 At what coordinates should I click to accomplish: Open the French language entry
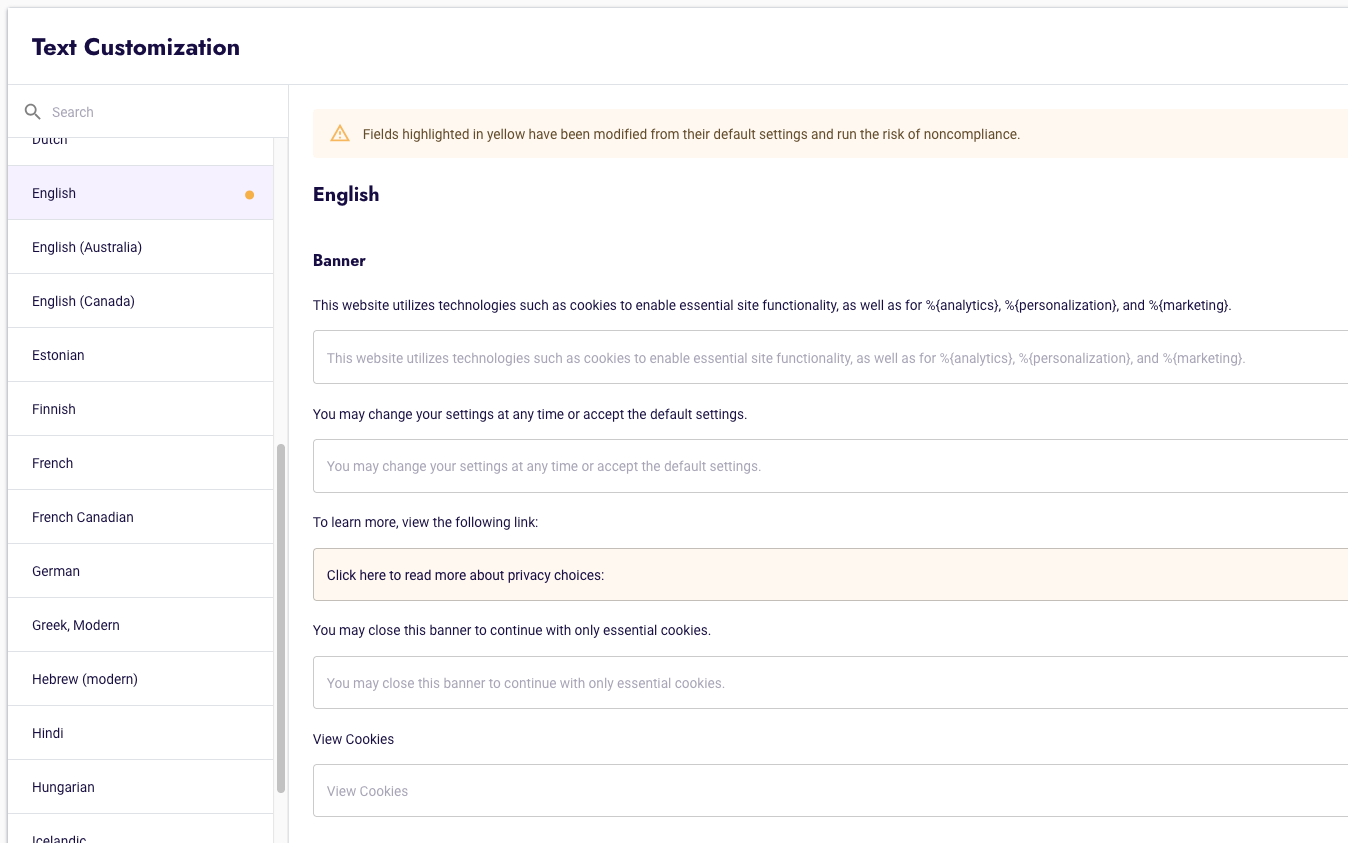pyautogui.click(x=140, y=463)
